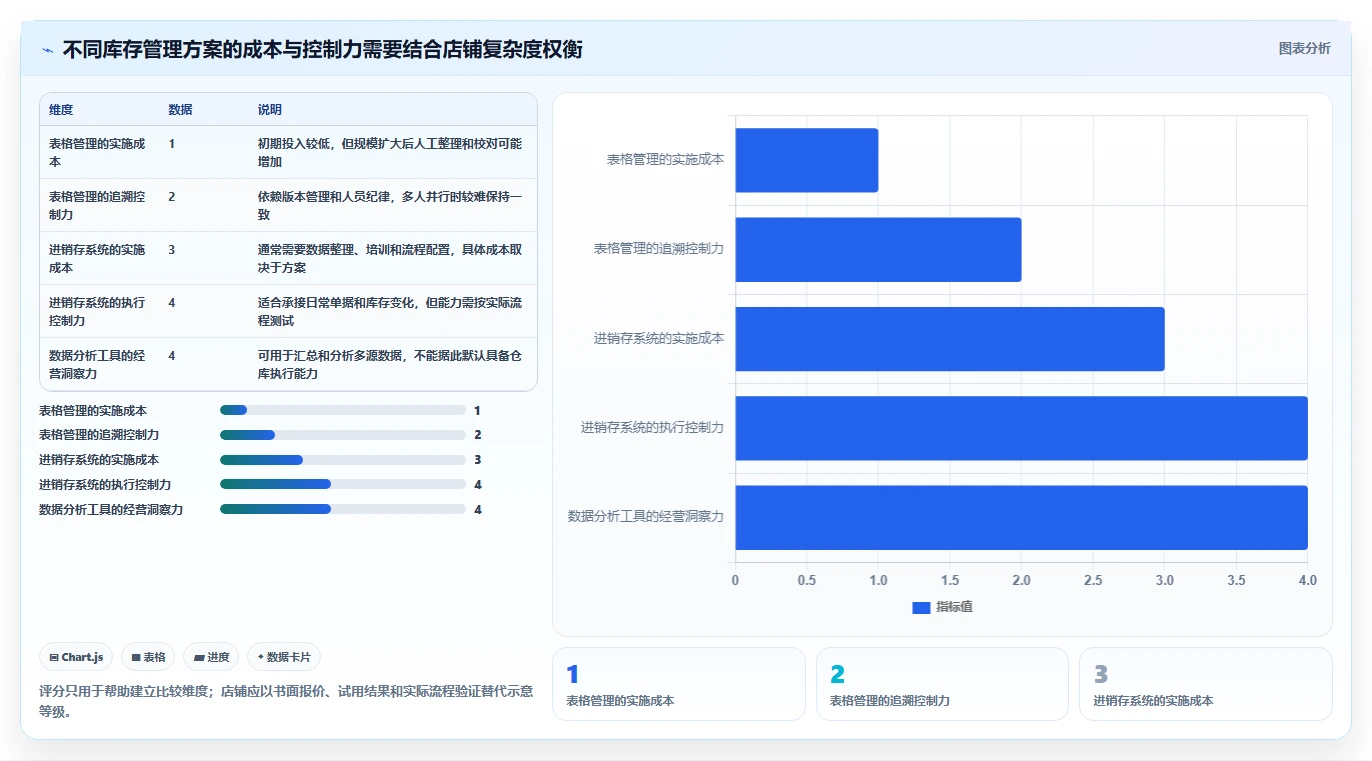Screen dimensions: 1372x761
Task: Click x-axis tick label 2.5
Action: point(1093,580)
